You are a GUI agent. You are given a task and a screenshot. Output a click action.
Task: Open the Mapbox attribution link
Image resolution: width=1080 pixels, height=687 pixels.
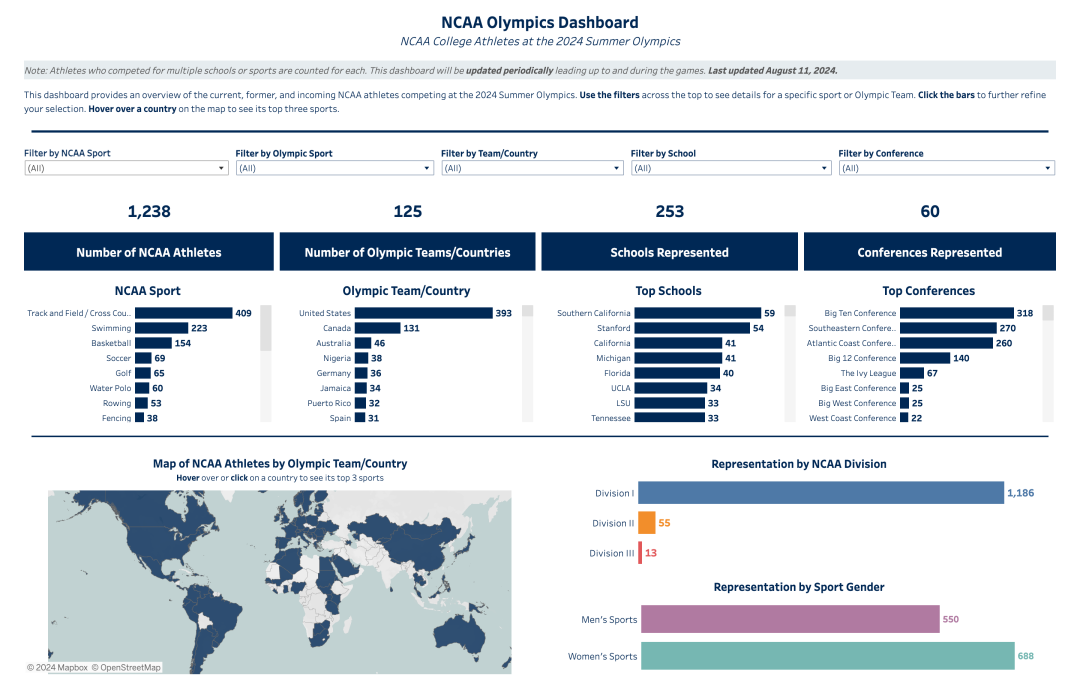[x=57, y=668]
